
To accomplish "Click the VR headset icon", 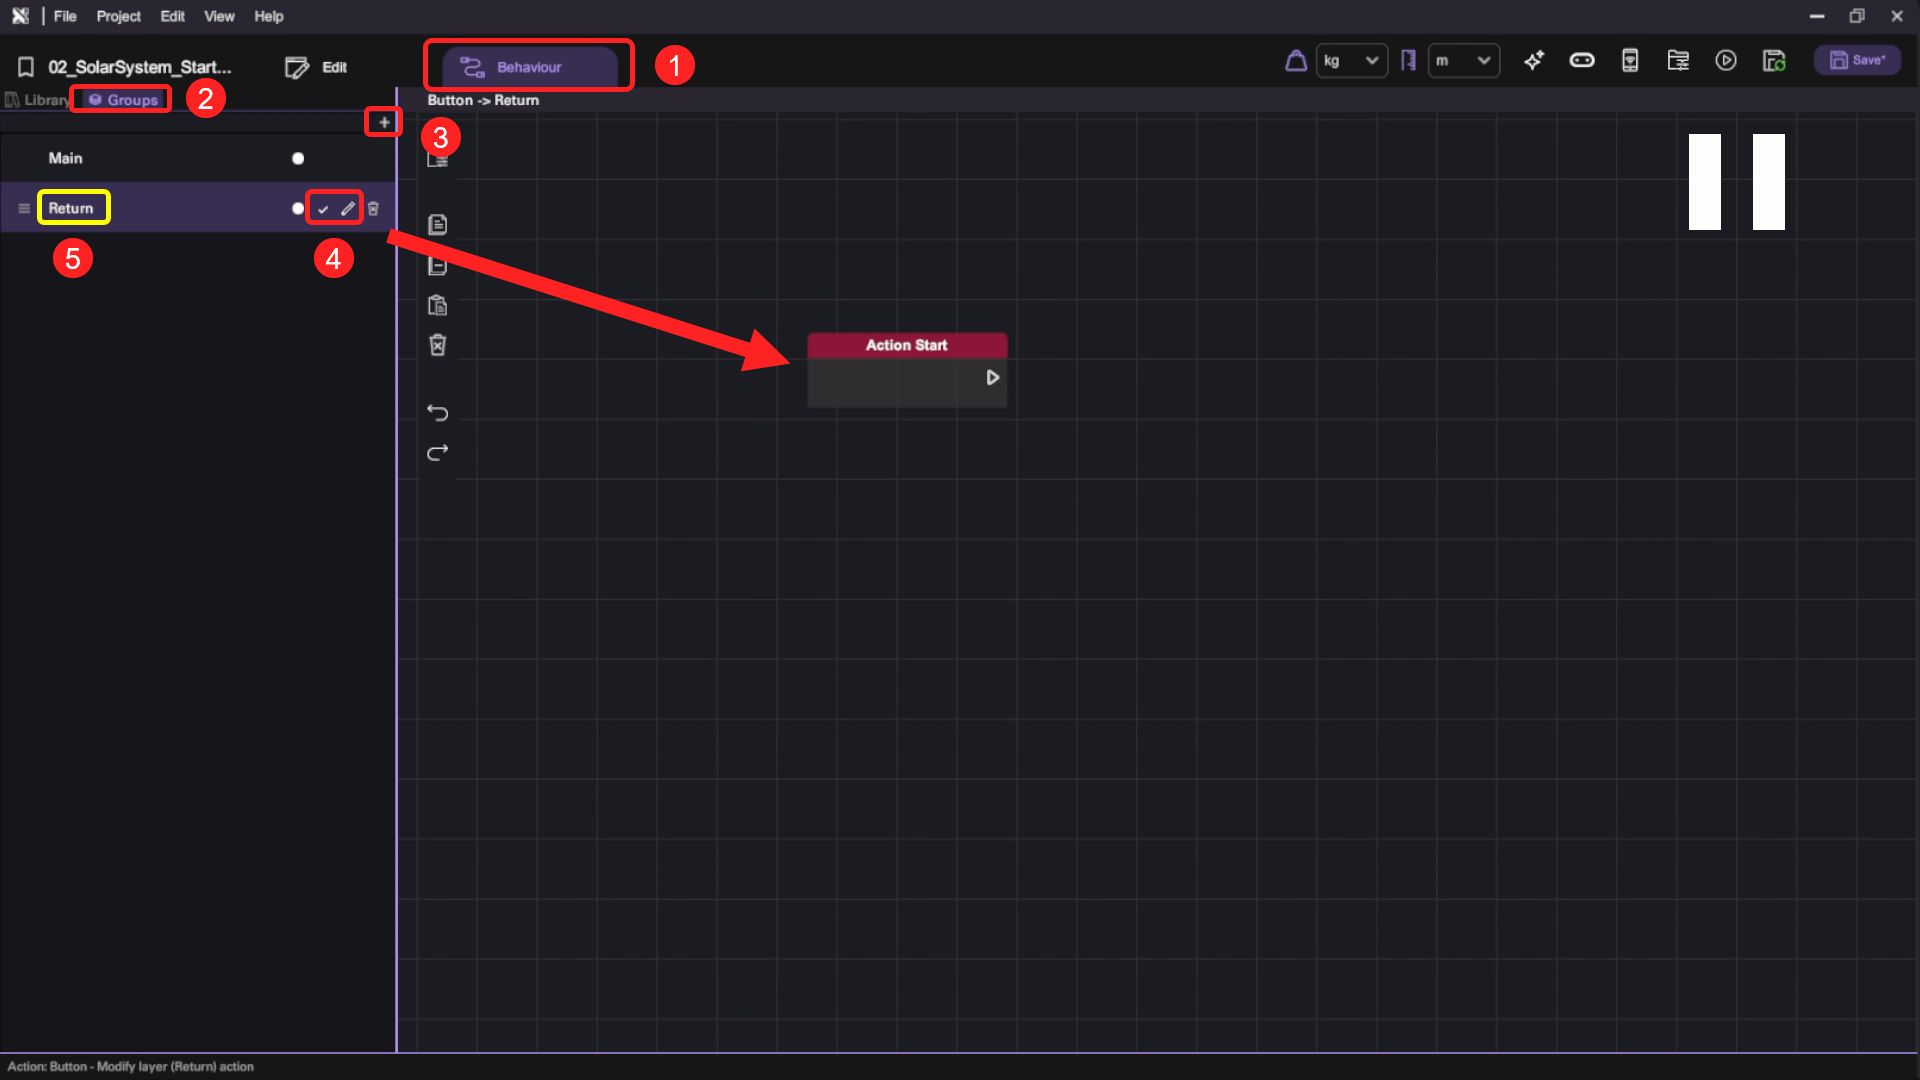I will point(1582,61).
